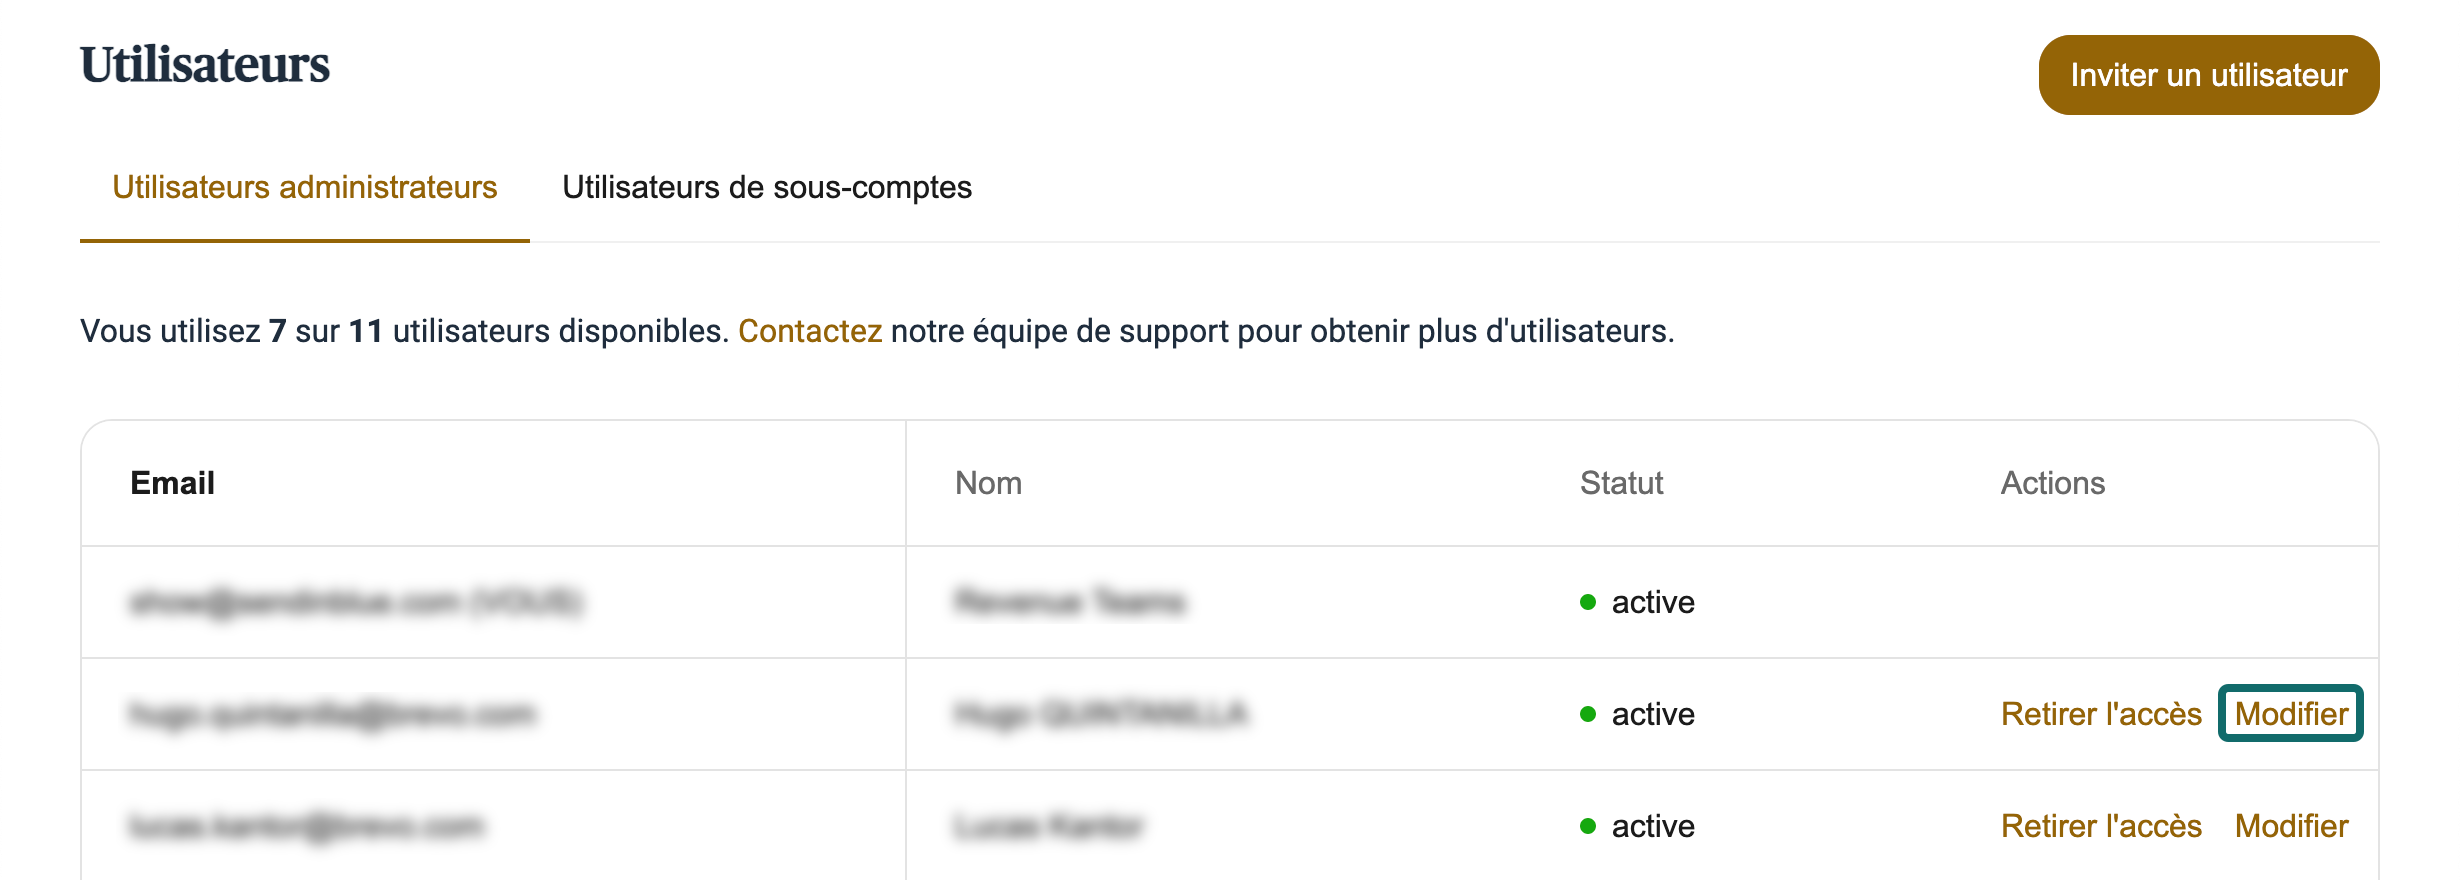This screenshot has width=2460, height=880.
Task: Click the green active dot in third row
Action: pos(1588,826)
